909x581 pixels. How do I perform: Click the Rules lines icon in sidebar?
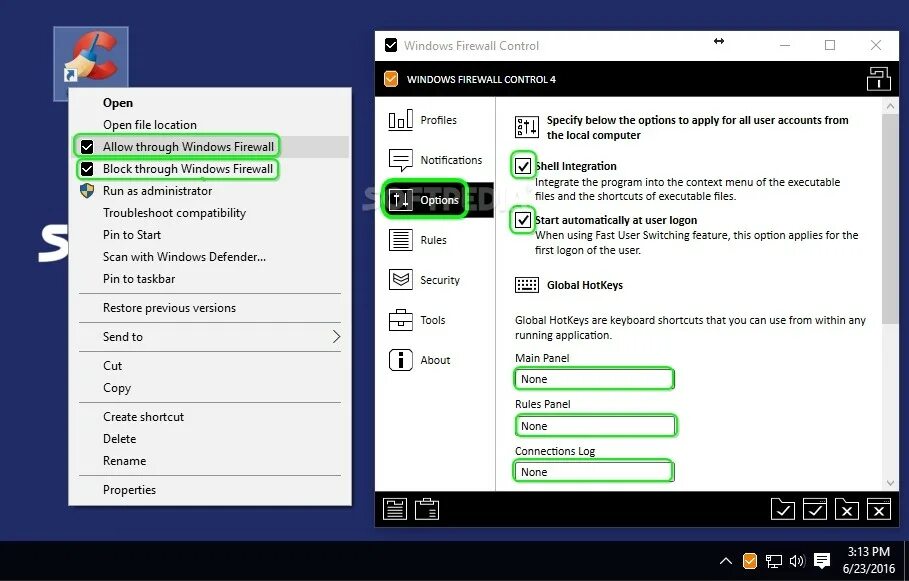401,240
